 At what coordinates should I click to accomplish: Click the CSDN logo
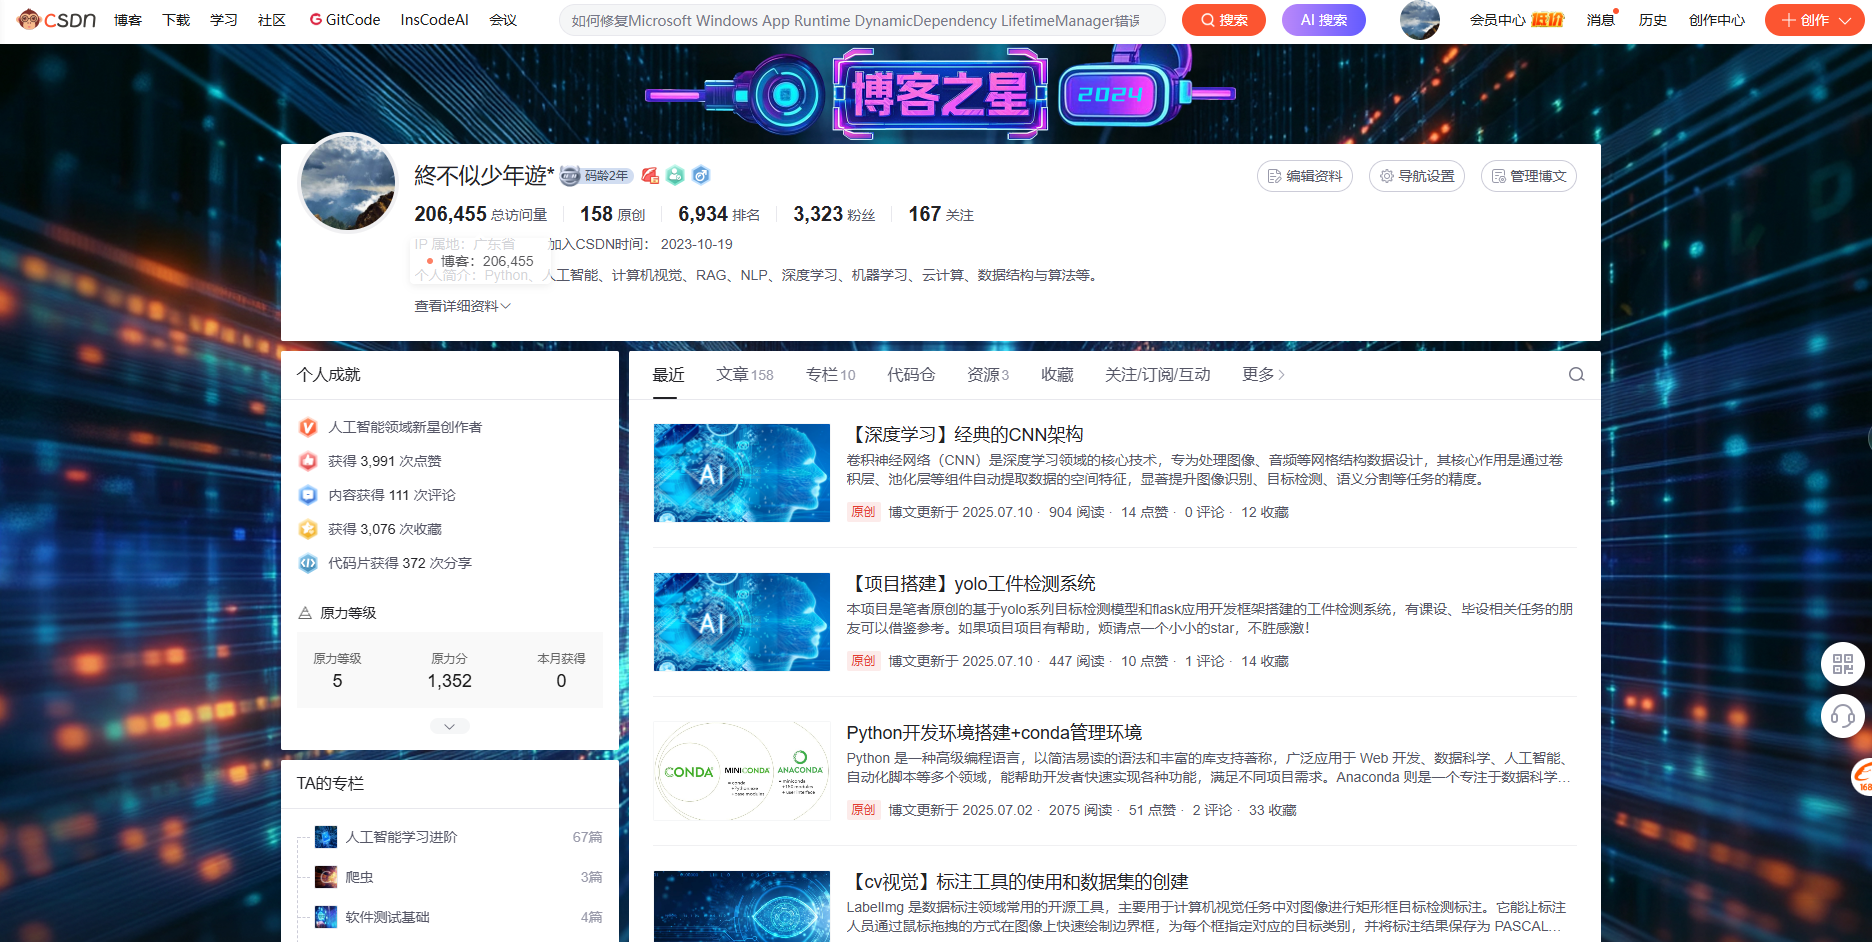[x=57, y=20]
